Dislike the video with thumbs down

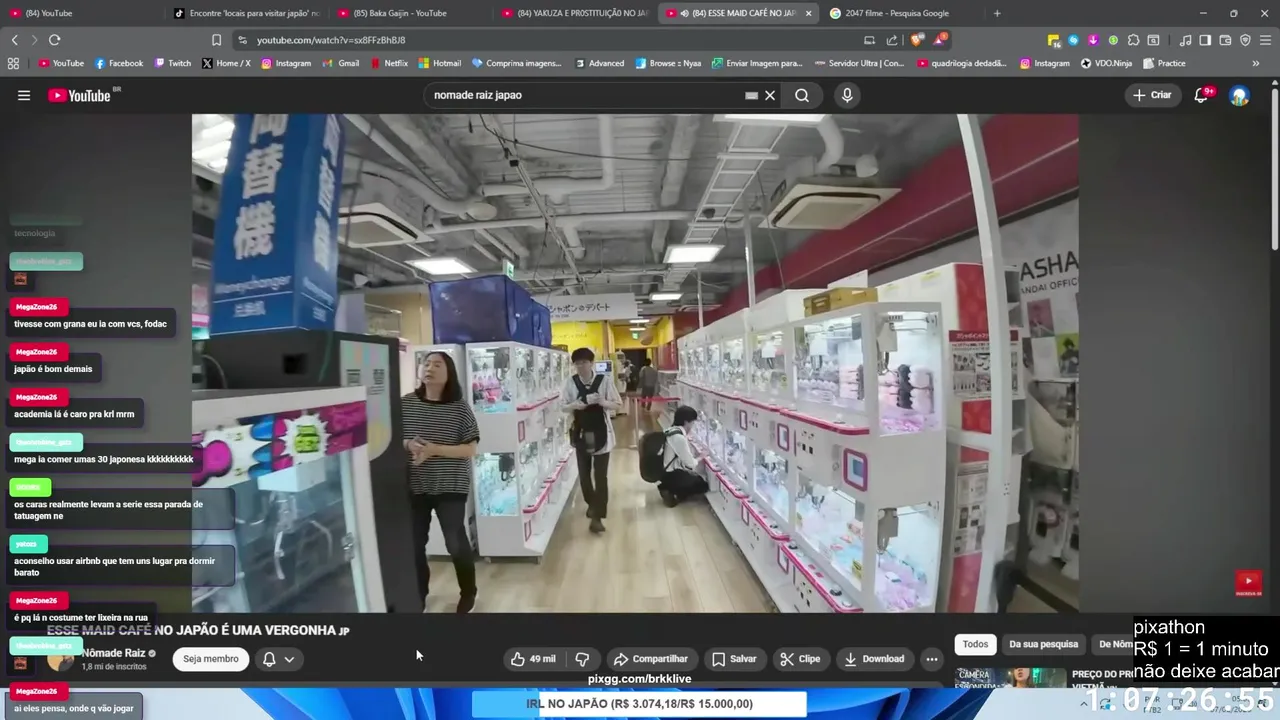(x=582, y=659)
